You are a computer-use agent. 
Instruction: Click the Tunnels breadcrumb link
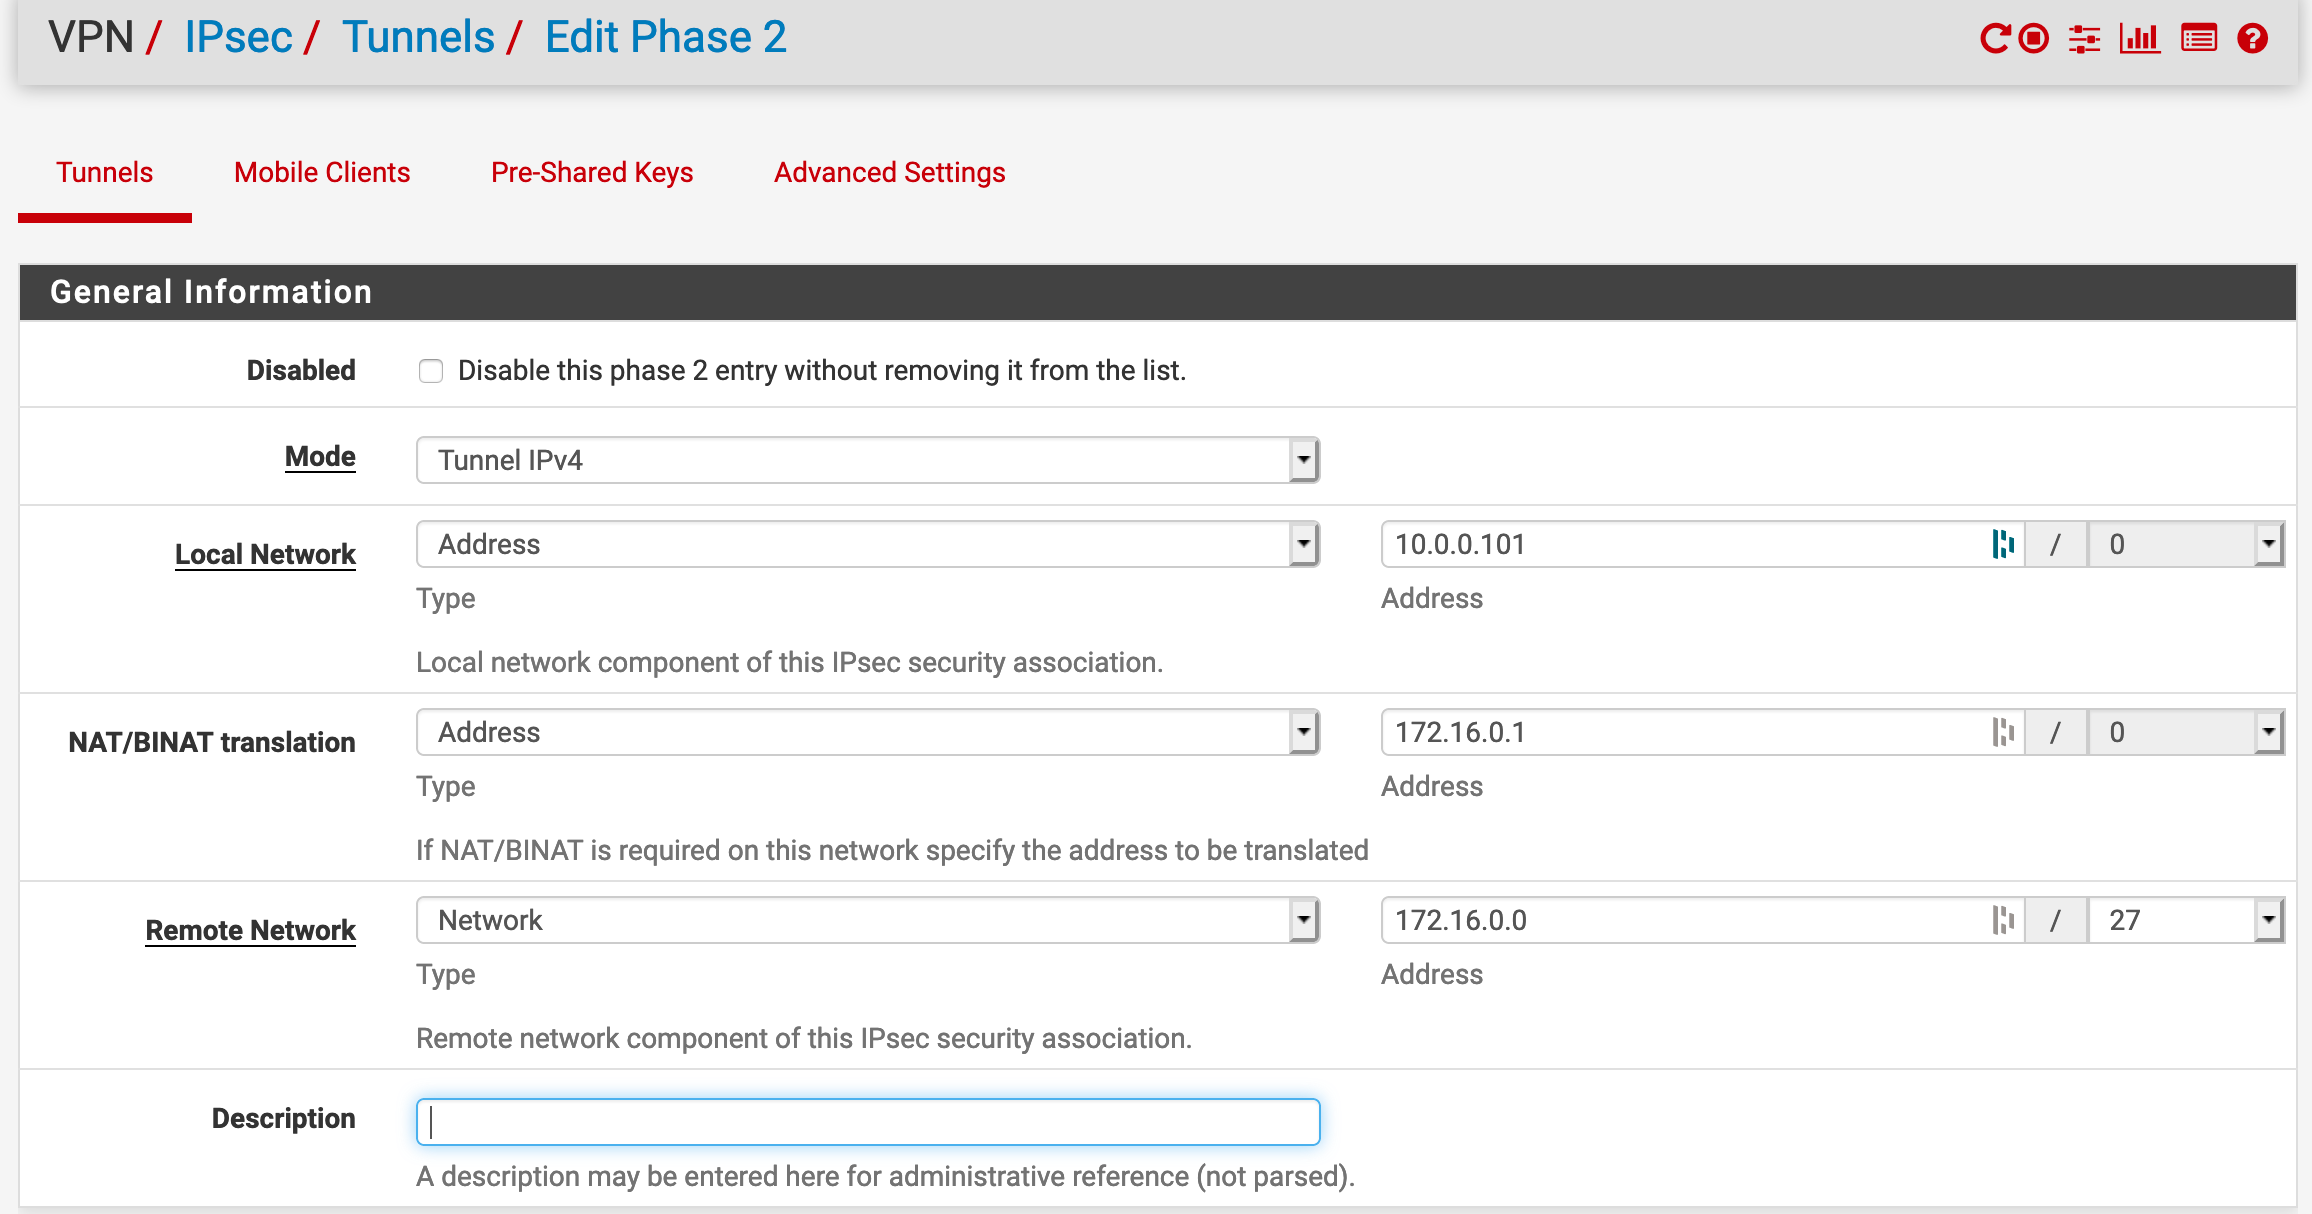tap(418, 37)
